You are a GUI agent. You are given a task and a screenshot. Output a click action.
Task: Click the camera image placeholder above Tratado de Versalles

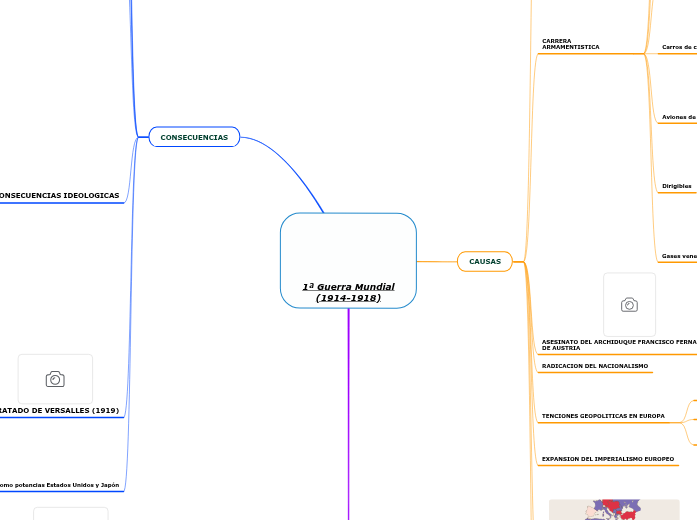pyautogui.click(x=55, y=379)
